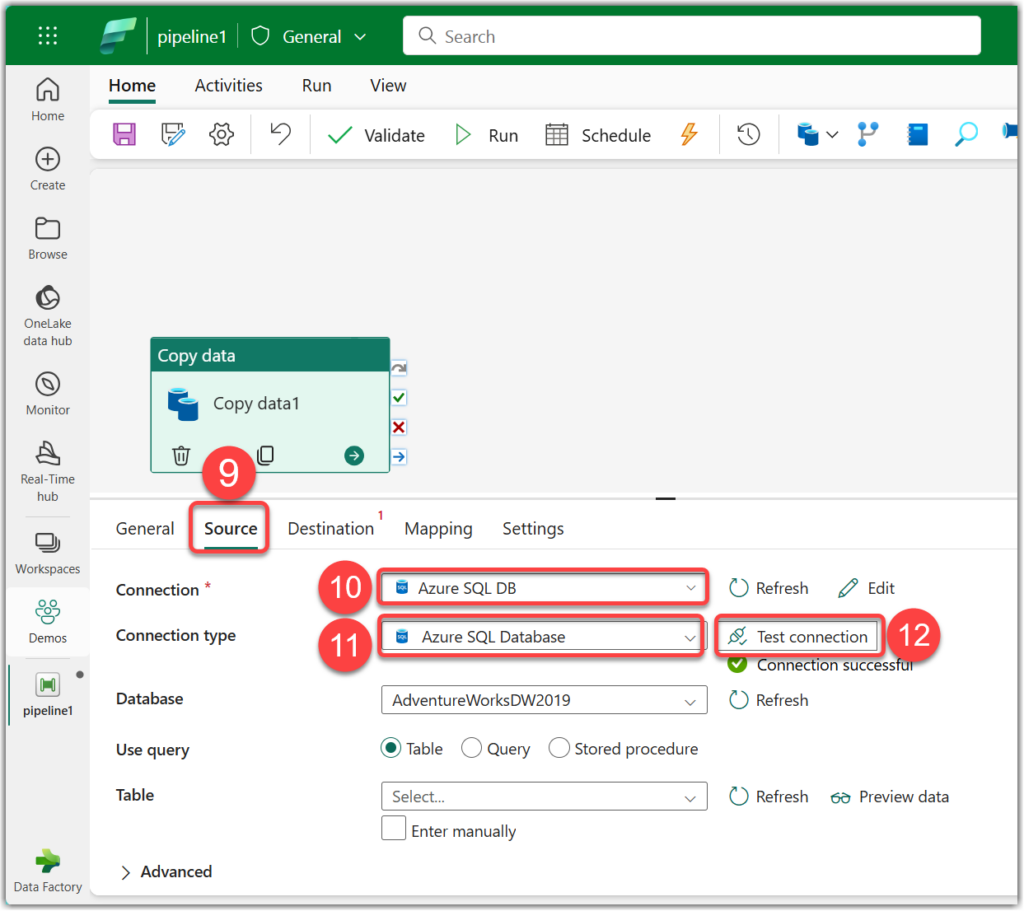Click the lightning trigger icon
Screen dimensions: 1024x911
tap(689, 134)
